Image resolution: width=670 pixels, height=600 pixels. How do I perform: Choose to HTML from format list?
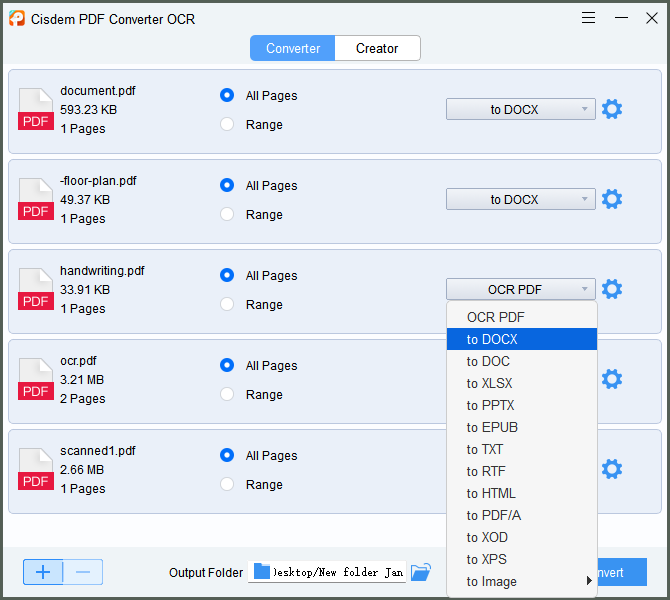[522, 493]
